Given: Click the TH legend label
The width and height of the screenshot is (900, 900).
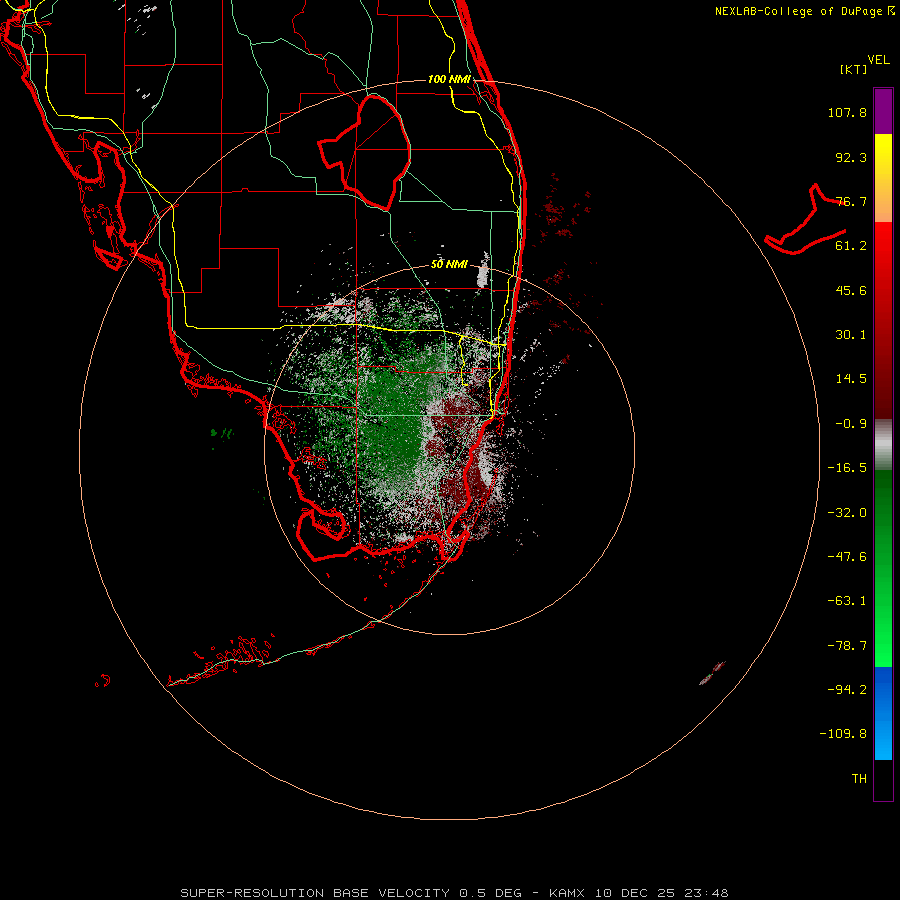Looking at the screenshot, I should (859, 779).
